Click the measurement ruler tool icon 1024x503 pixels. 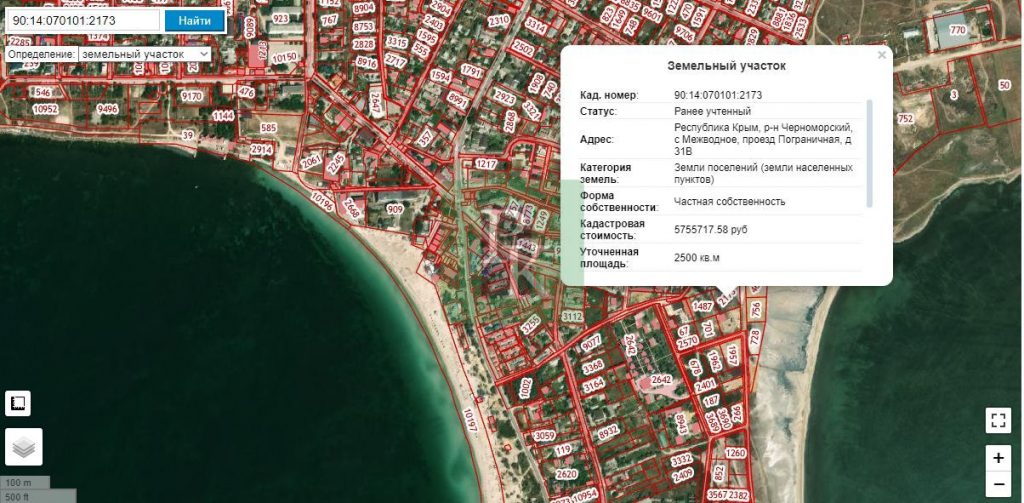pos(17,403)
